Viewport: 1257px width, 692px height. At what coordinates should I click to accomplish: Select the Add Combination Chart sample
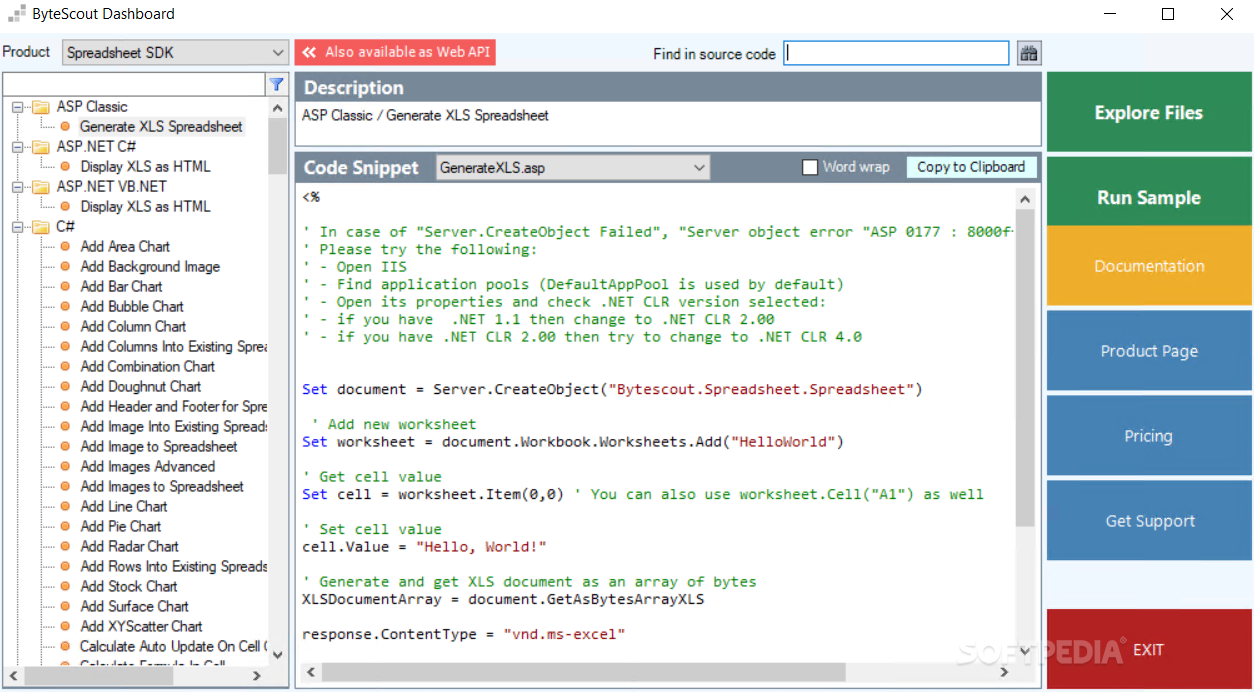coord(148,367)
